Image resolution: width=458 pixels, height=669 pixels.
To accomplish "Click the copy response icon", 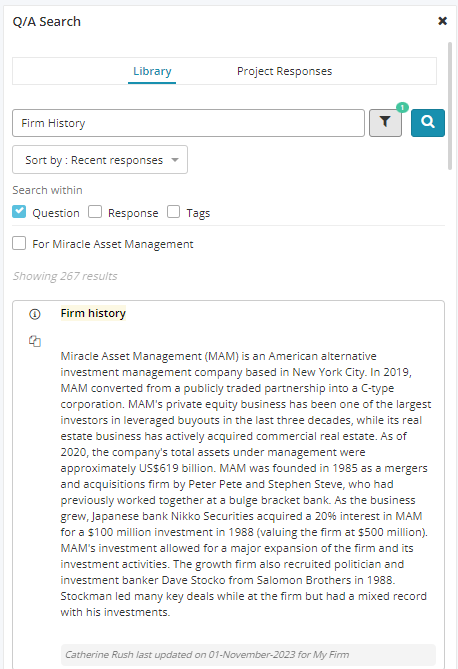I will [35, 341].
